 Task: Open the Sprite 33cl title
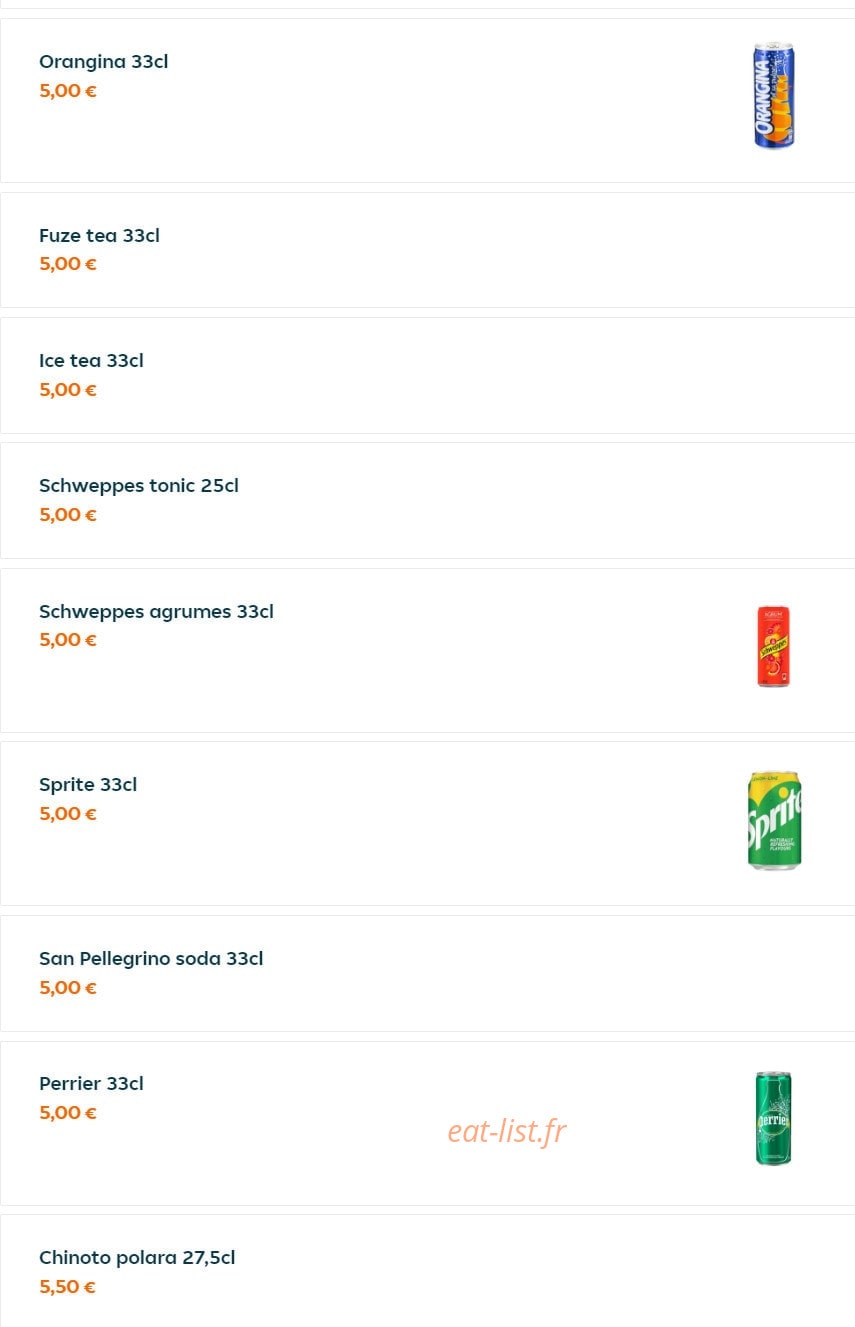coord(88,785)
